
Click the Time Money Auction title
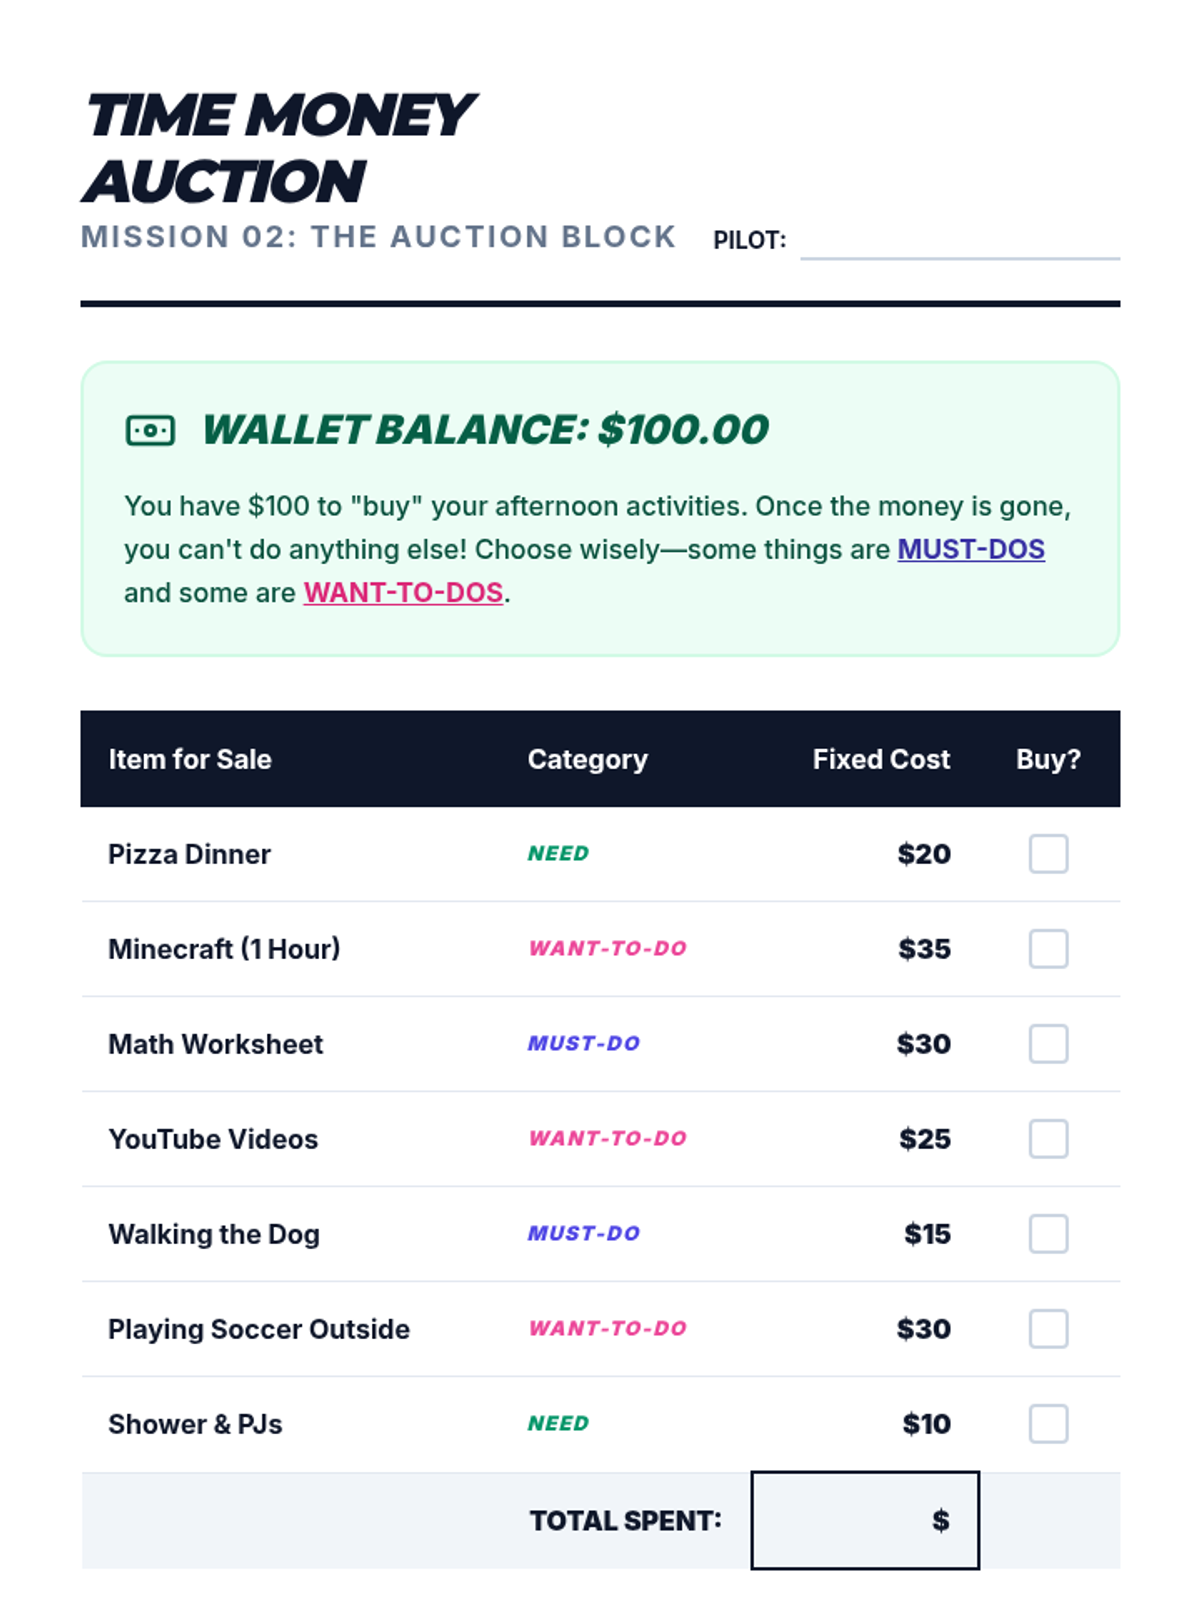(x=278, y=148)
